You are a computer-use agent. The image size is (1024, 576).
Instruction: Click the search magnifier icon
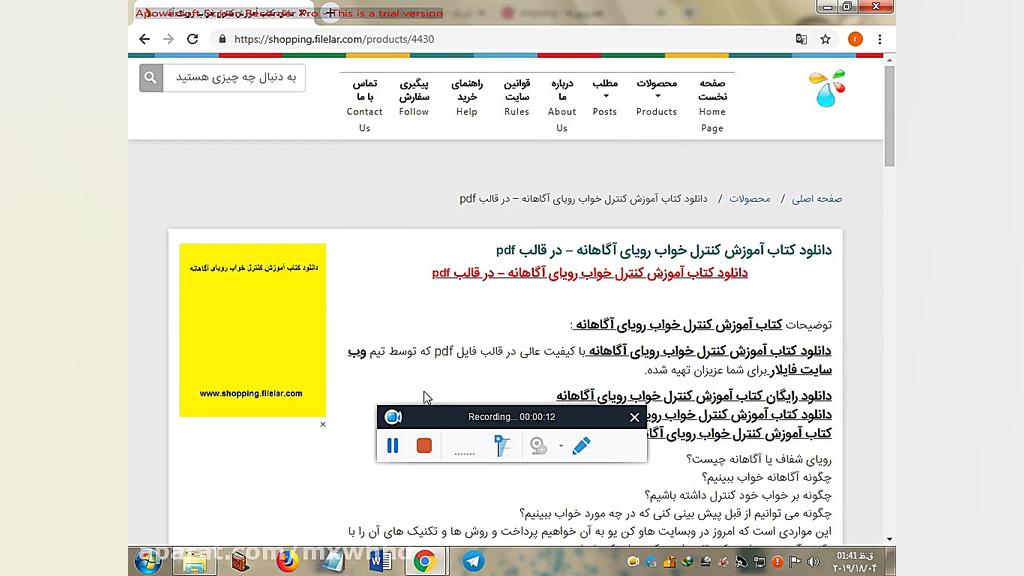[x=150, y=77]
